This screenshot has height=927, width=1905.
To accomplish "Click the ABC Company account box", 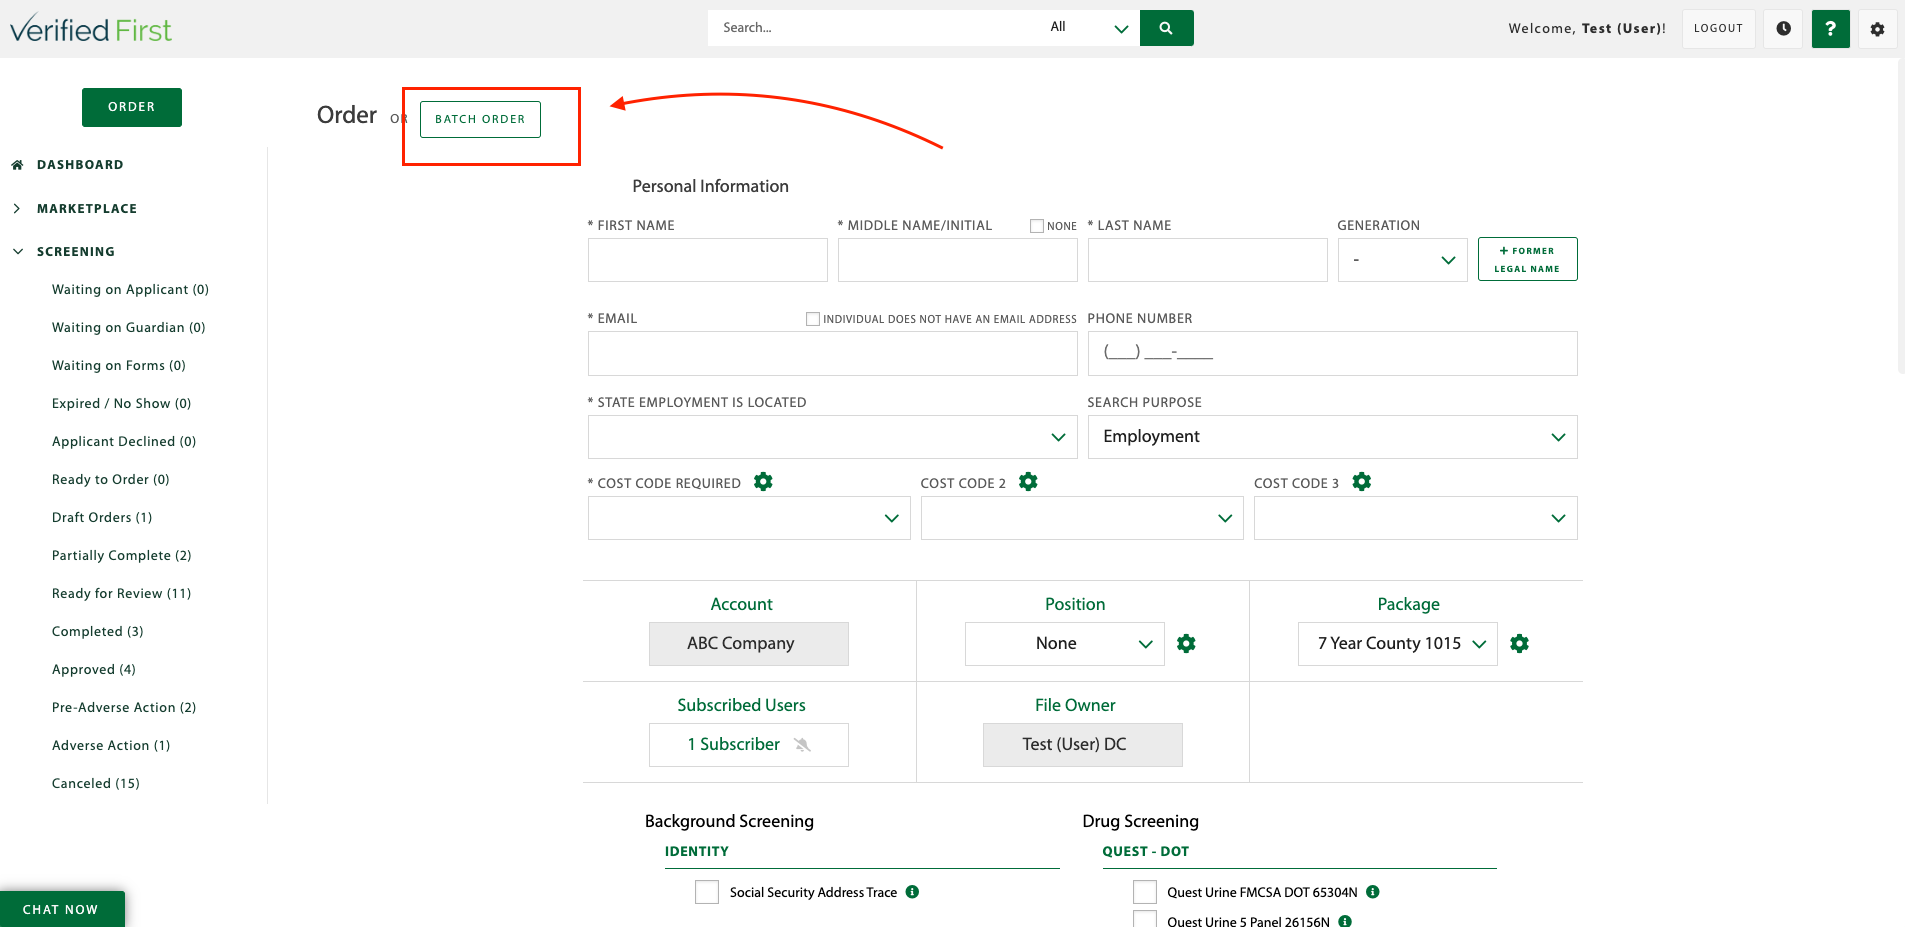I will (x=748, y=644).
